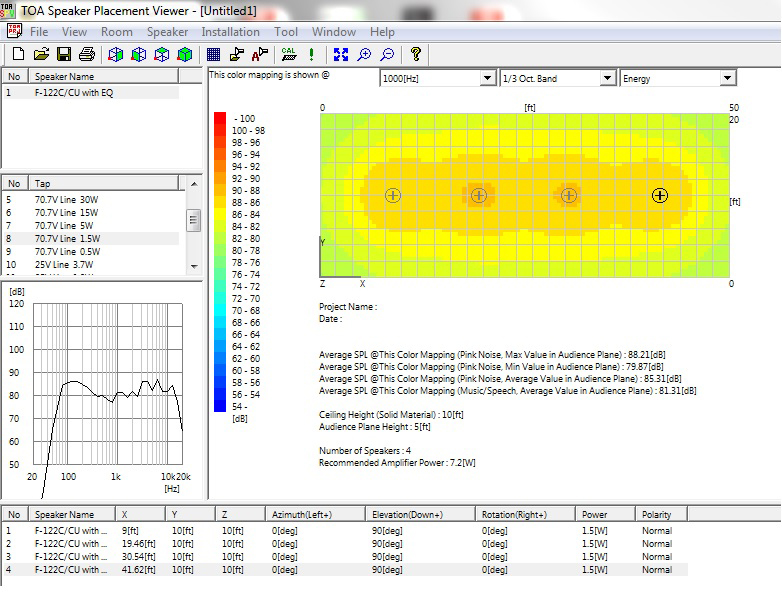Viewport: 782px width, 592px height.
Task: Select the second speaker marker on map
Action: coord(479,196)
